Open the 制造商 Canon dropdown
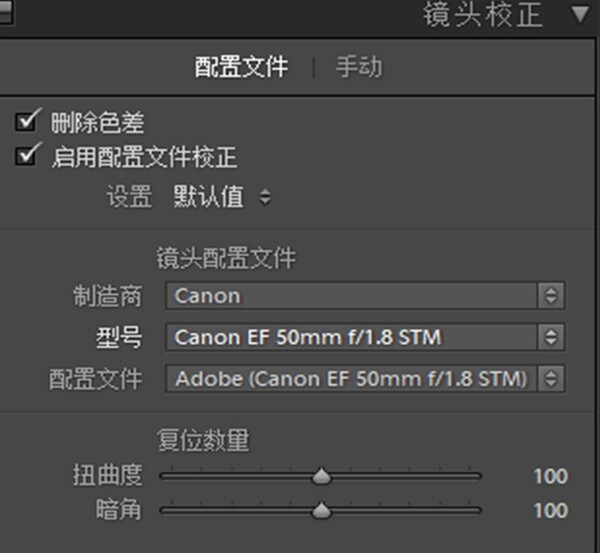The height and width of the screenshot is (553, 600). 351,295
